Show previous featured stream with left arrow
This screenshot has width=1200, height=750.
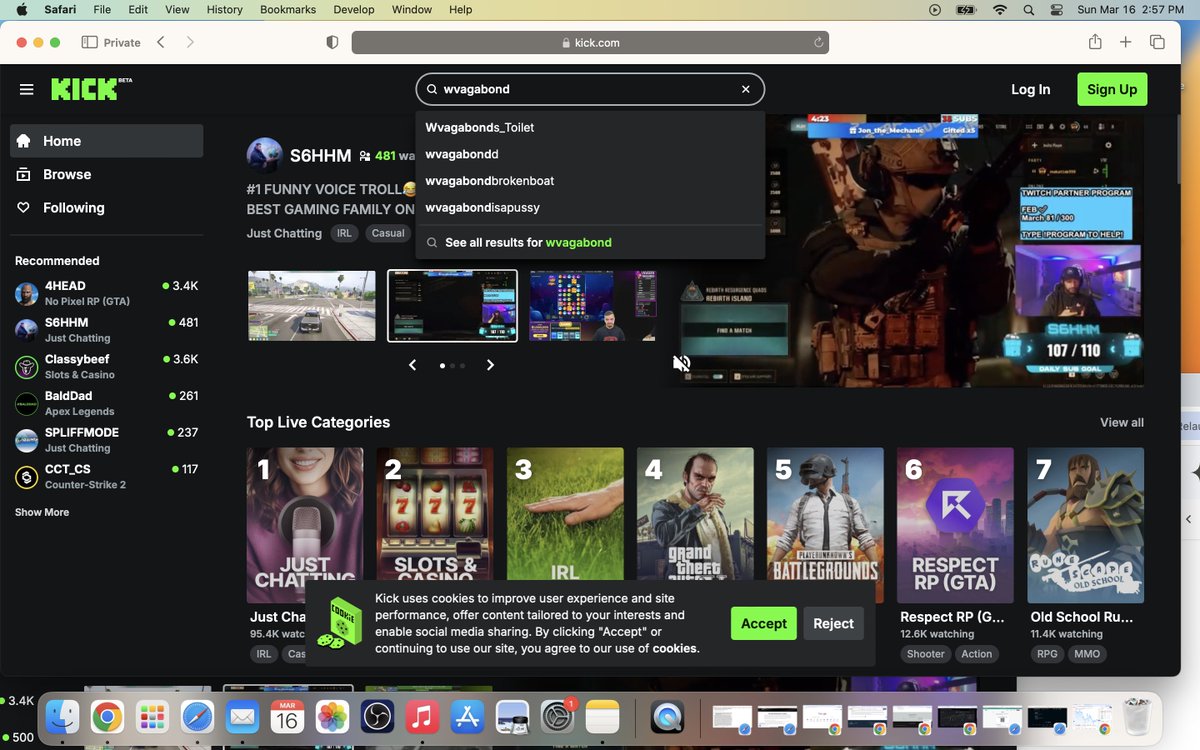pos(412,365)
